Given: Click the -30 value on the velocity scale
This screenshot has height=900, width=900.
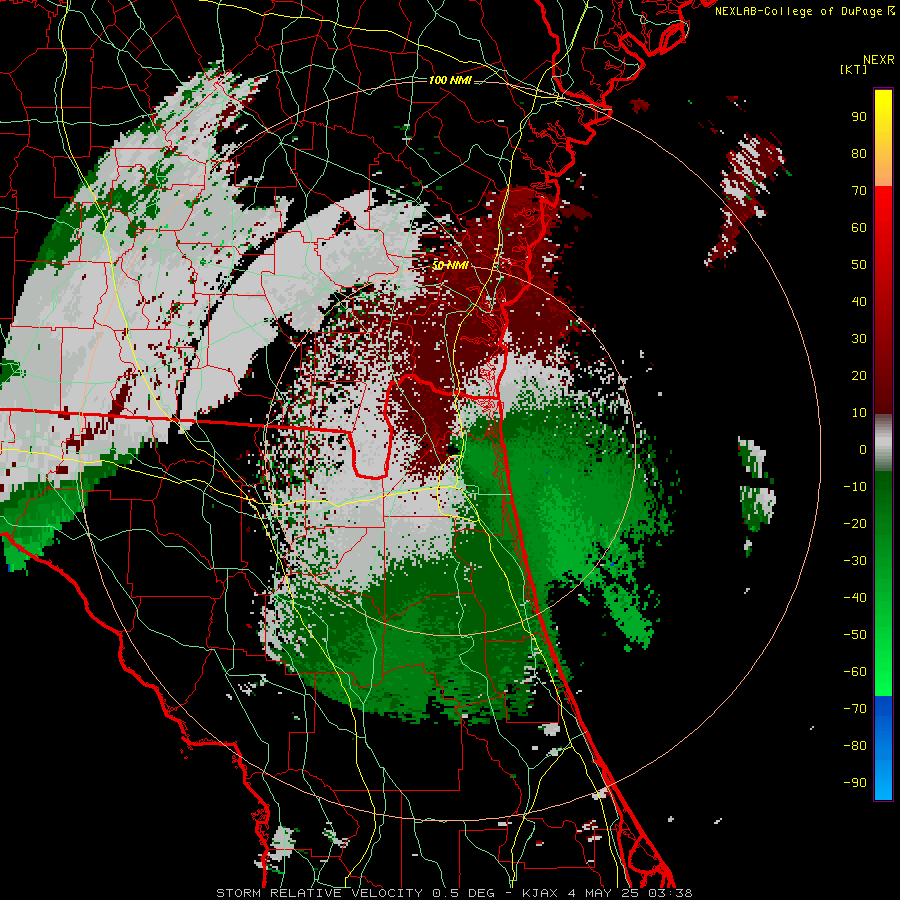Looking at the screenshot, I should click(x=855, y=561).
